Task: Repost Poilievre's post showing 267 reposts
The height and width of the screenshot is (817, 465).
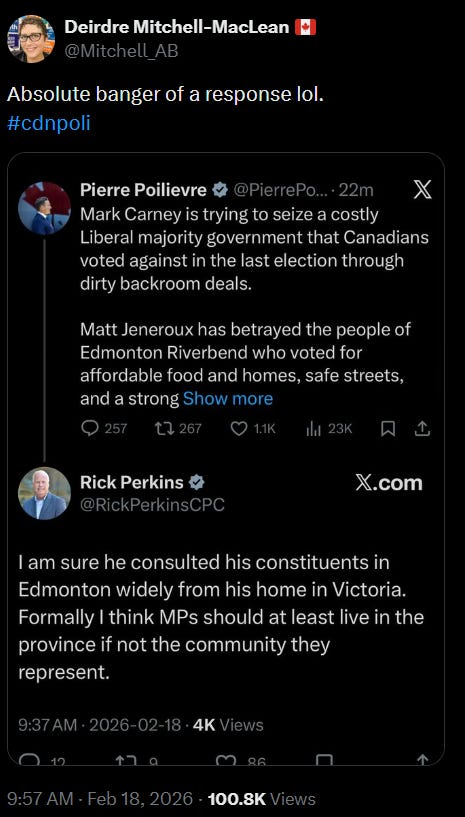Action: pos(164,428)
